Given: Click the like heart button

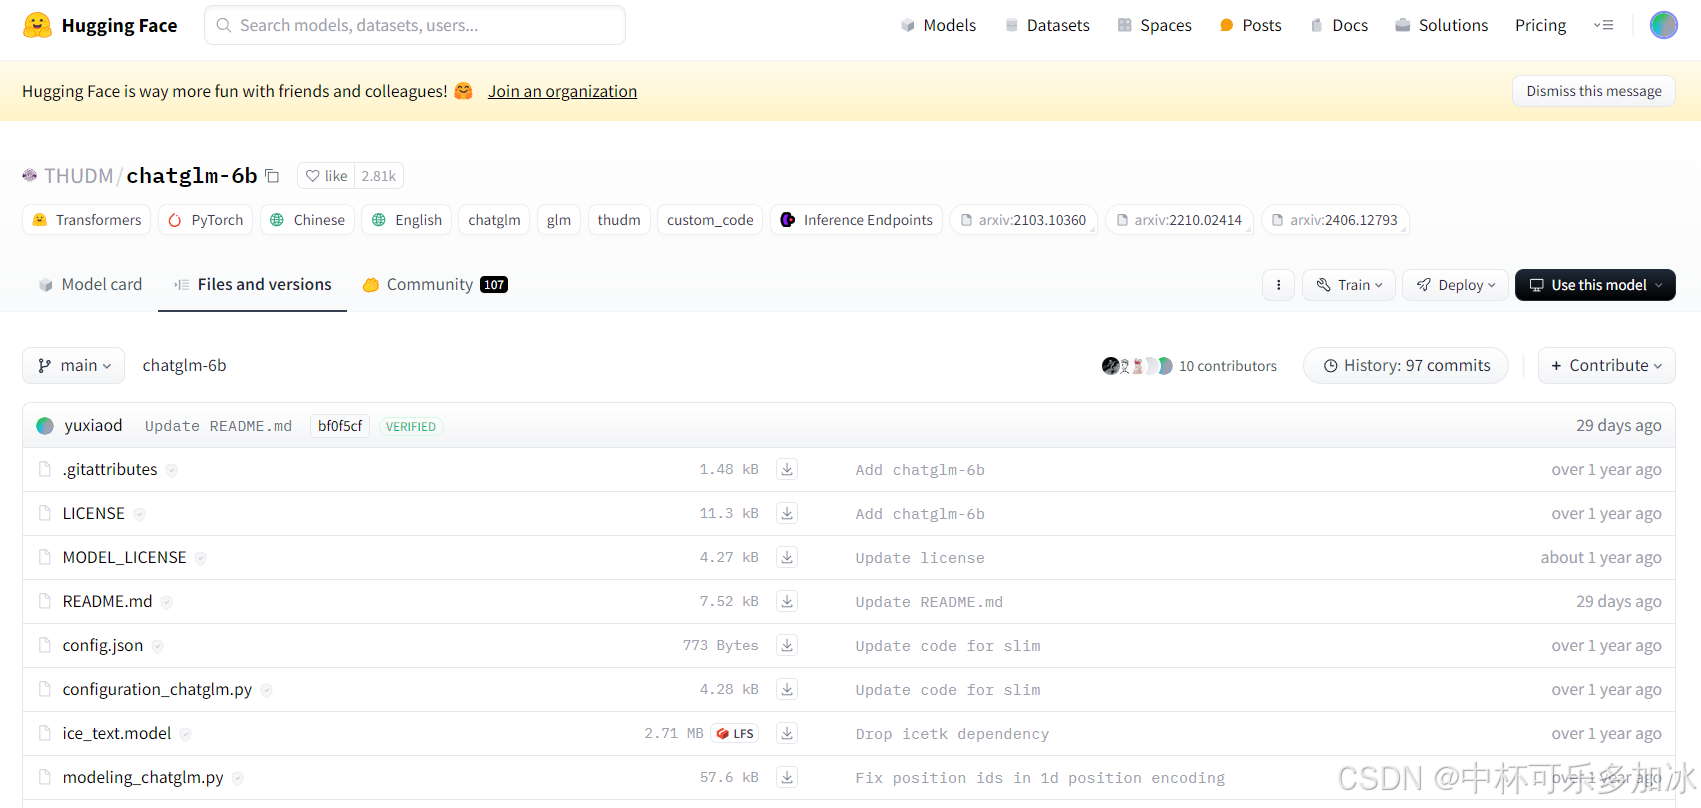Looking at the screenshot, I should click(326, 176).
